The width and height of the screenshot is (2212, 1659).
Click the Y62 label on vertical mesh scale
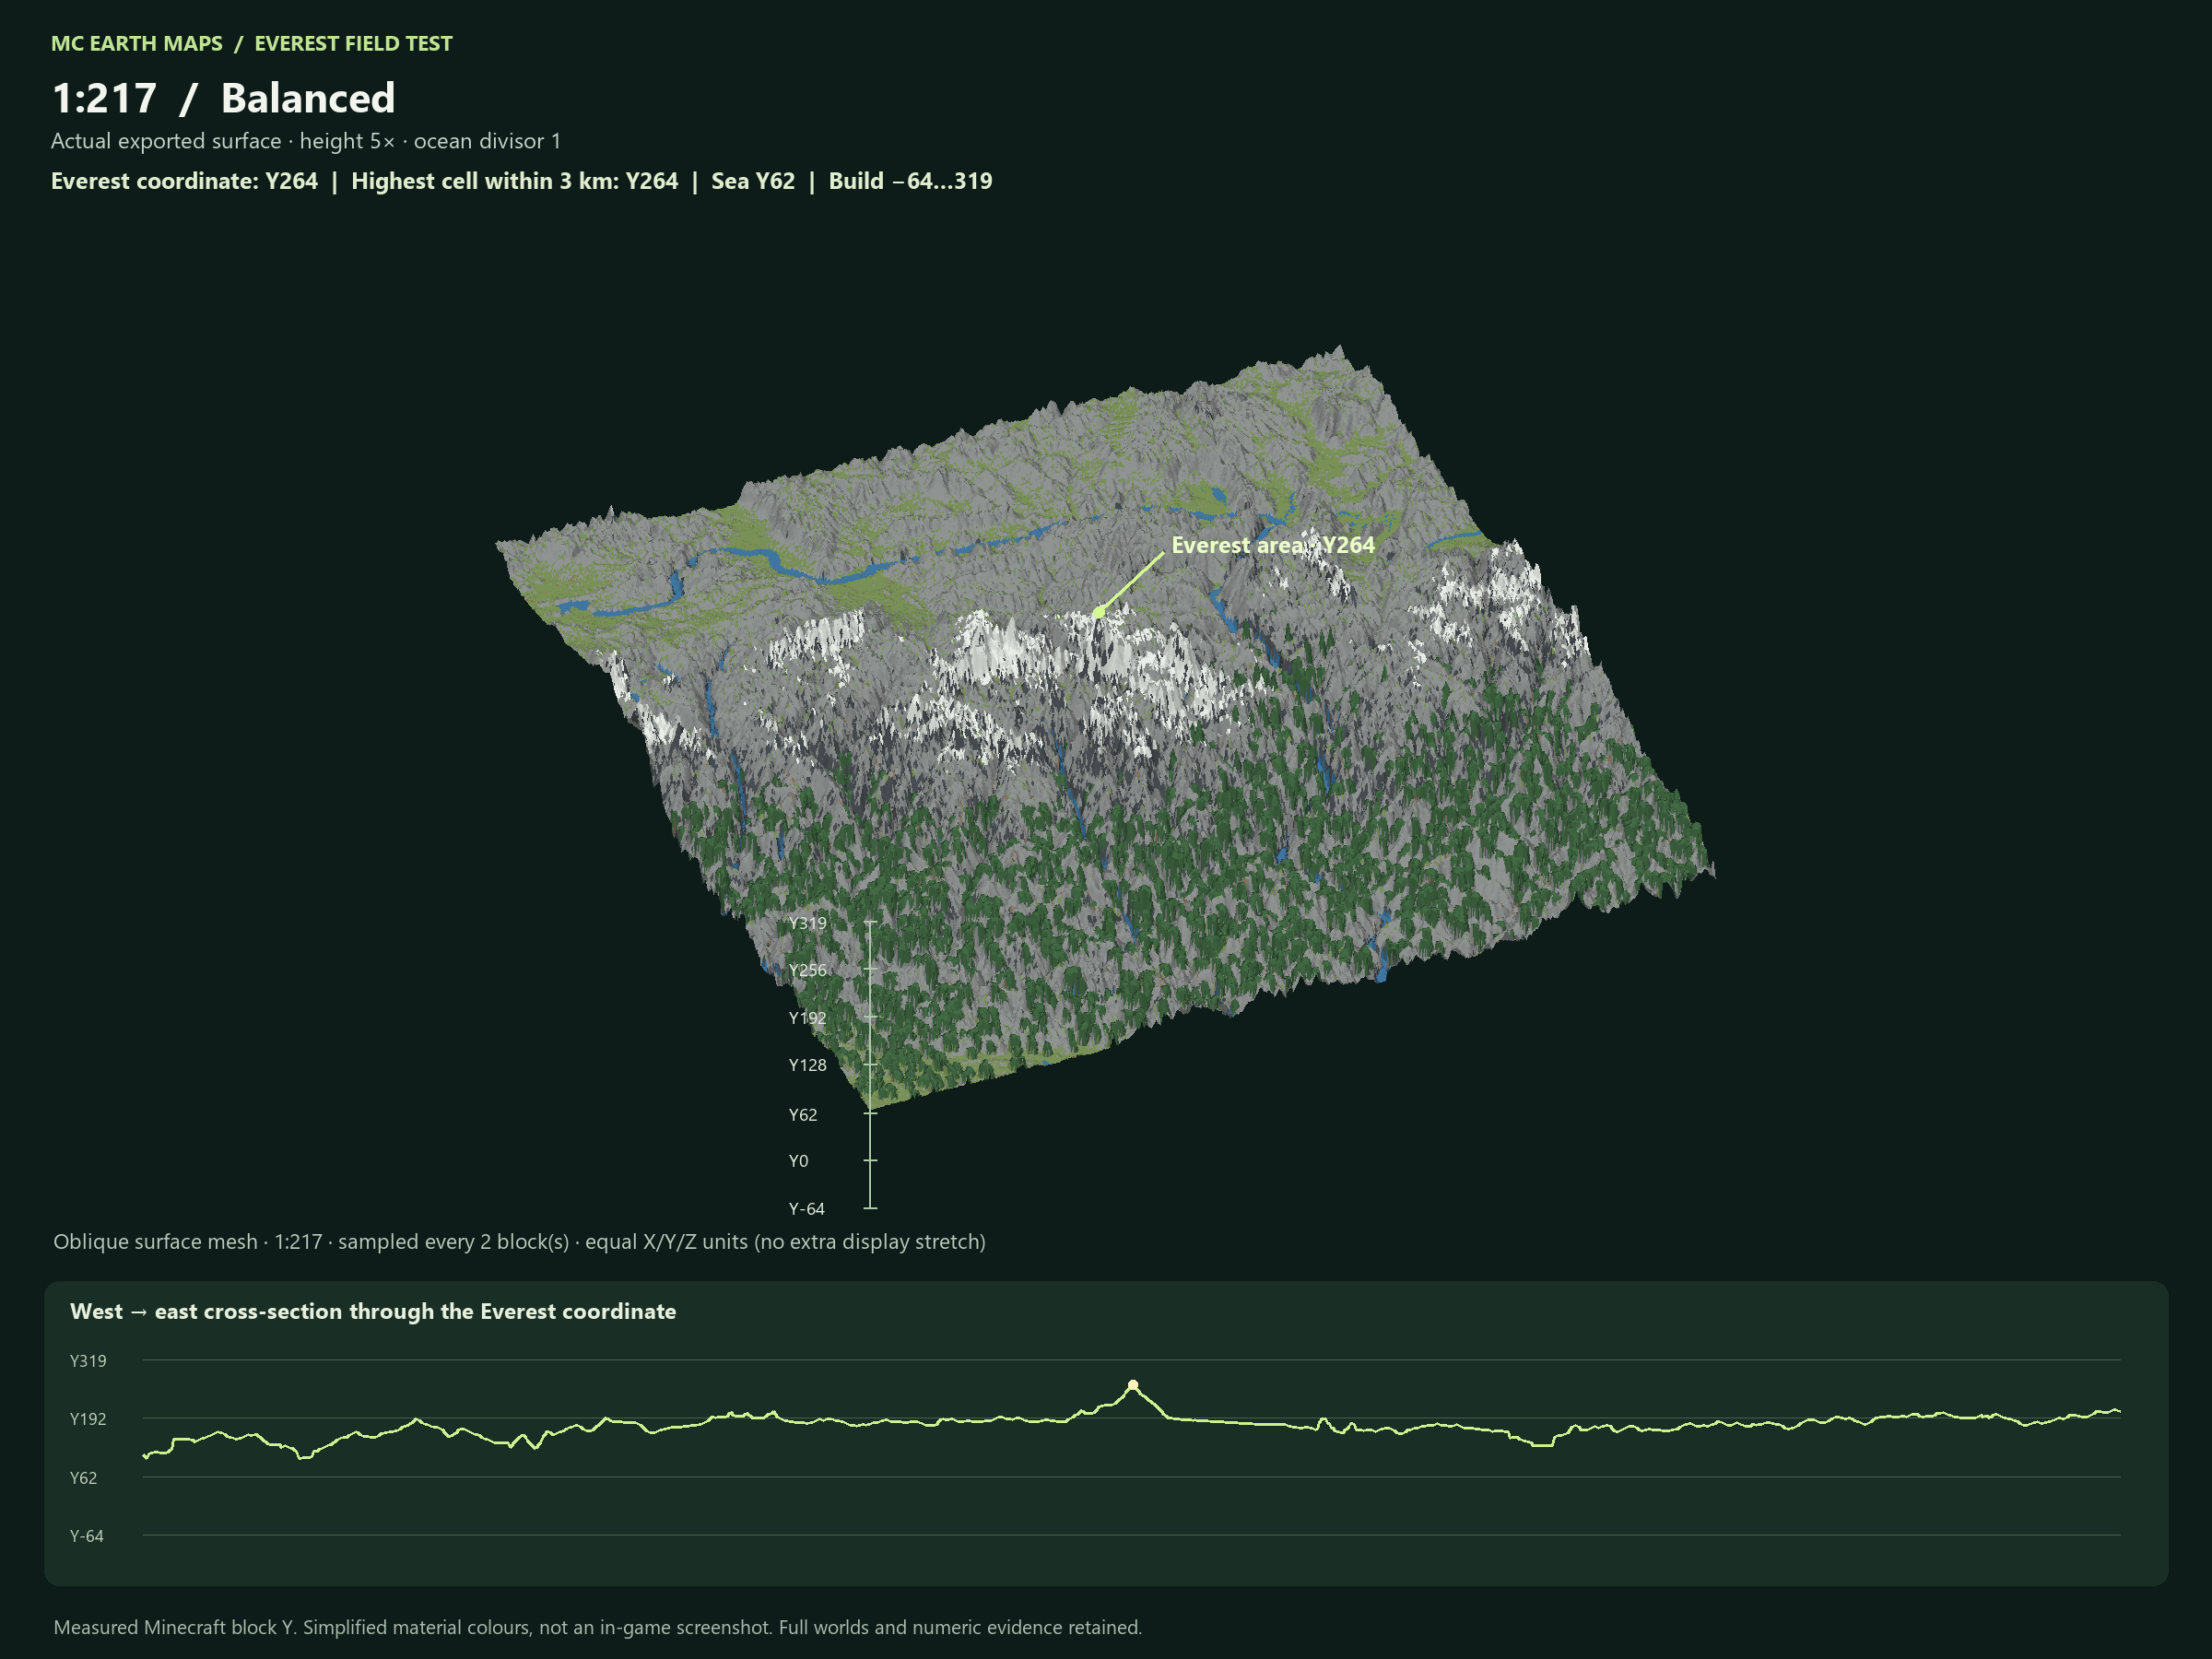coord(802,1114)
